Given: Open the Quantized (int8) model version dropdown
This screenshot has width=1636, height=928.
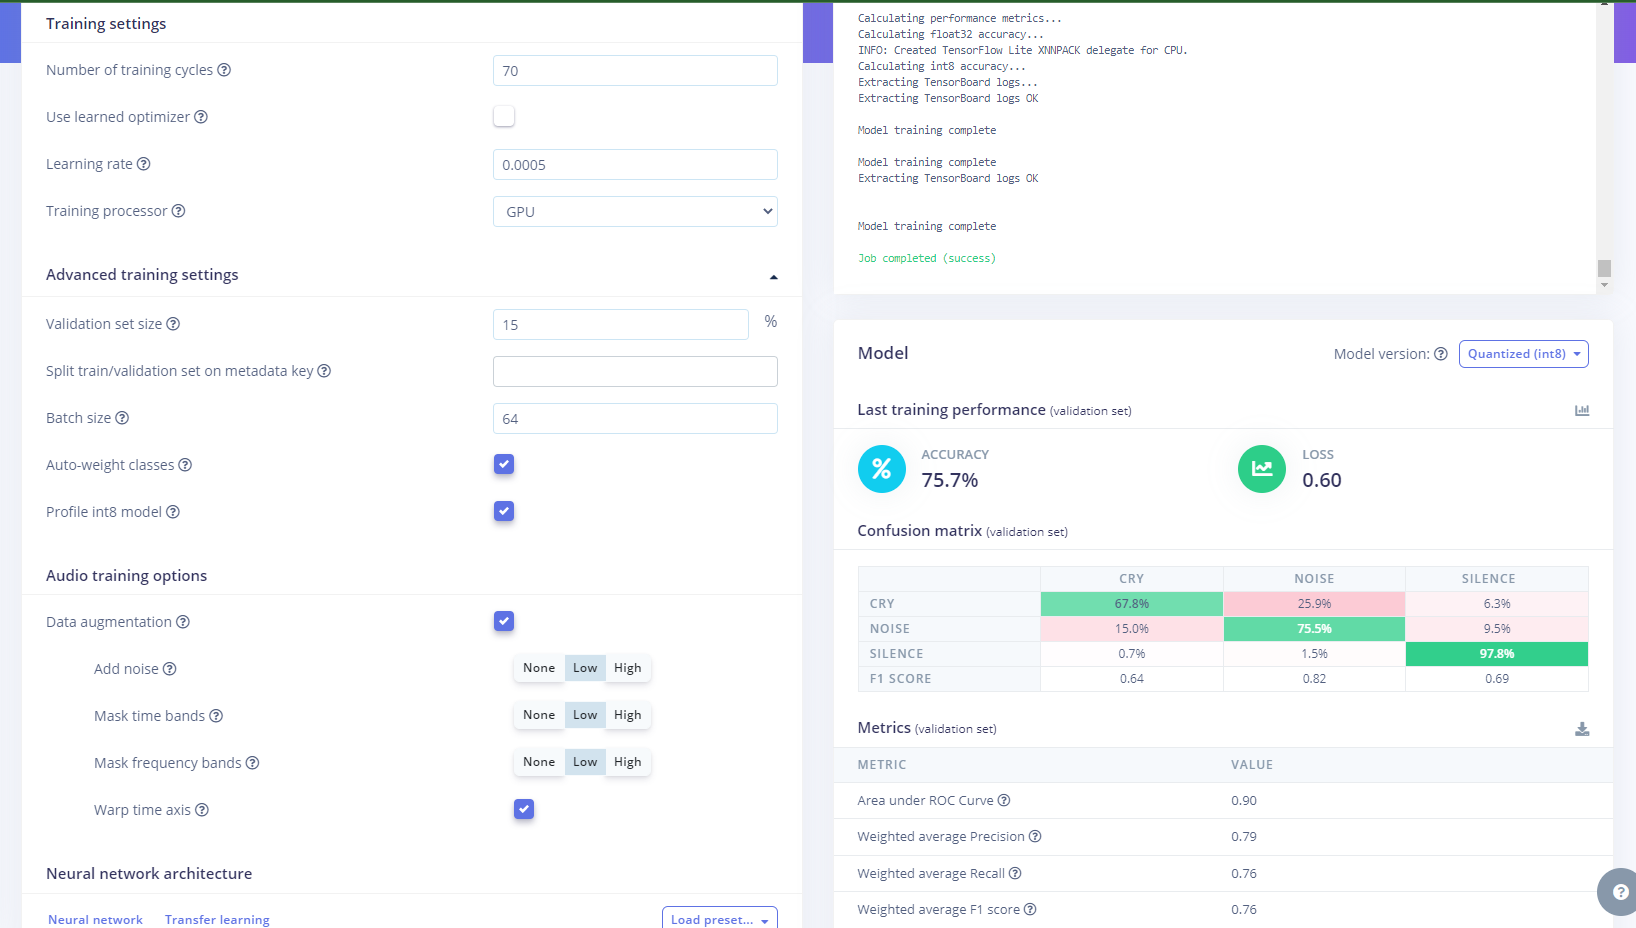Looking at the screenshot, I should pyautogui.click(x=1523, y=354).
